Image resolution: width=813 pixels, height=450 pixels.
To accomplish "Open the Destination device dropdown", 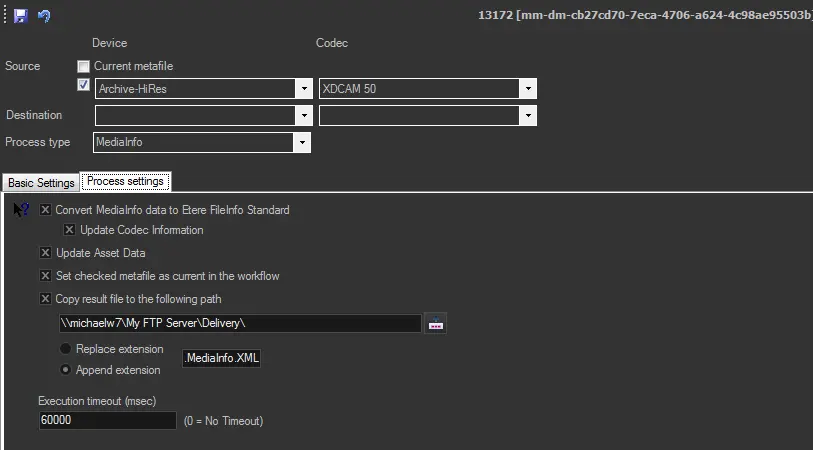I will 303,116.
